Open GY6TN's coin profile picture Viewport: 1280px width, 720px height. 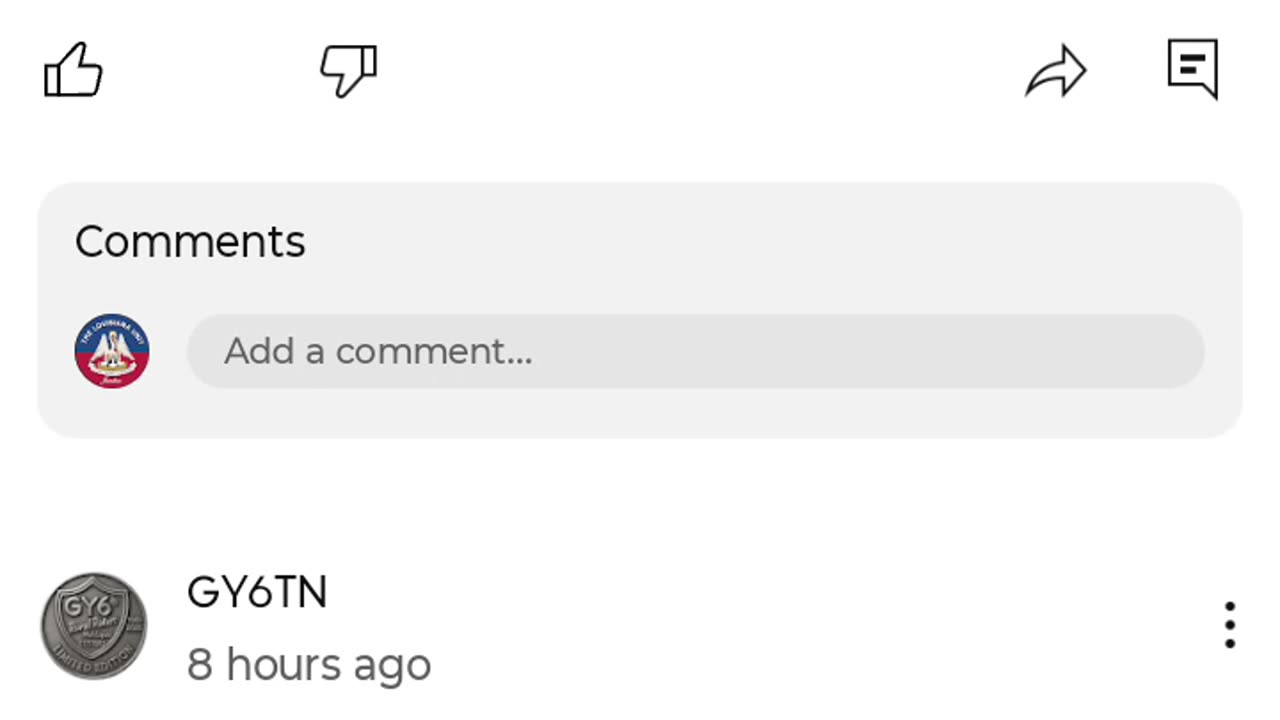pyautogui.click(x=93, y=627)
